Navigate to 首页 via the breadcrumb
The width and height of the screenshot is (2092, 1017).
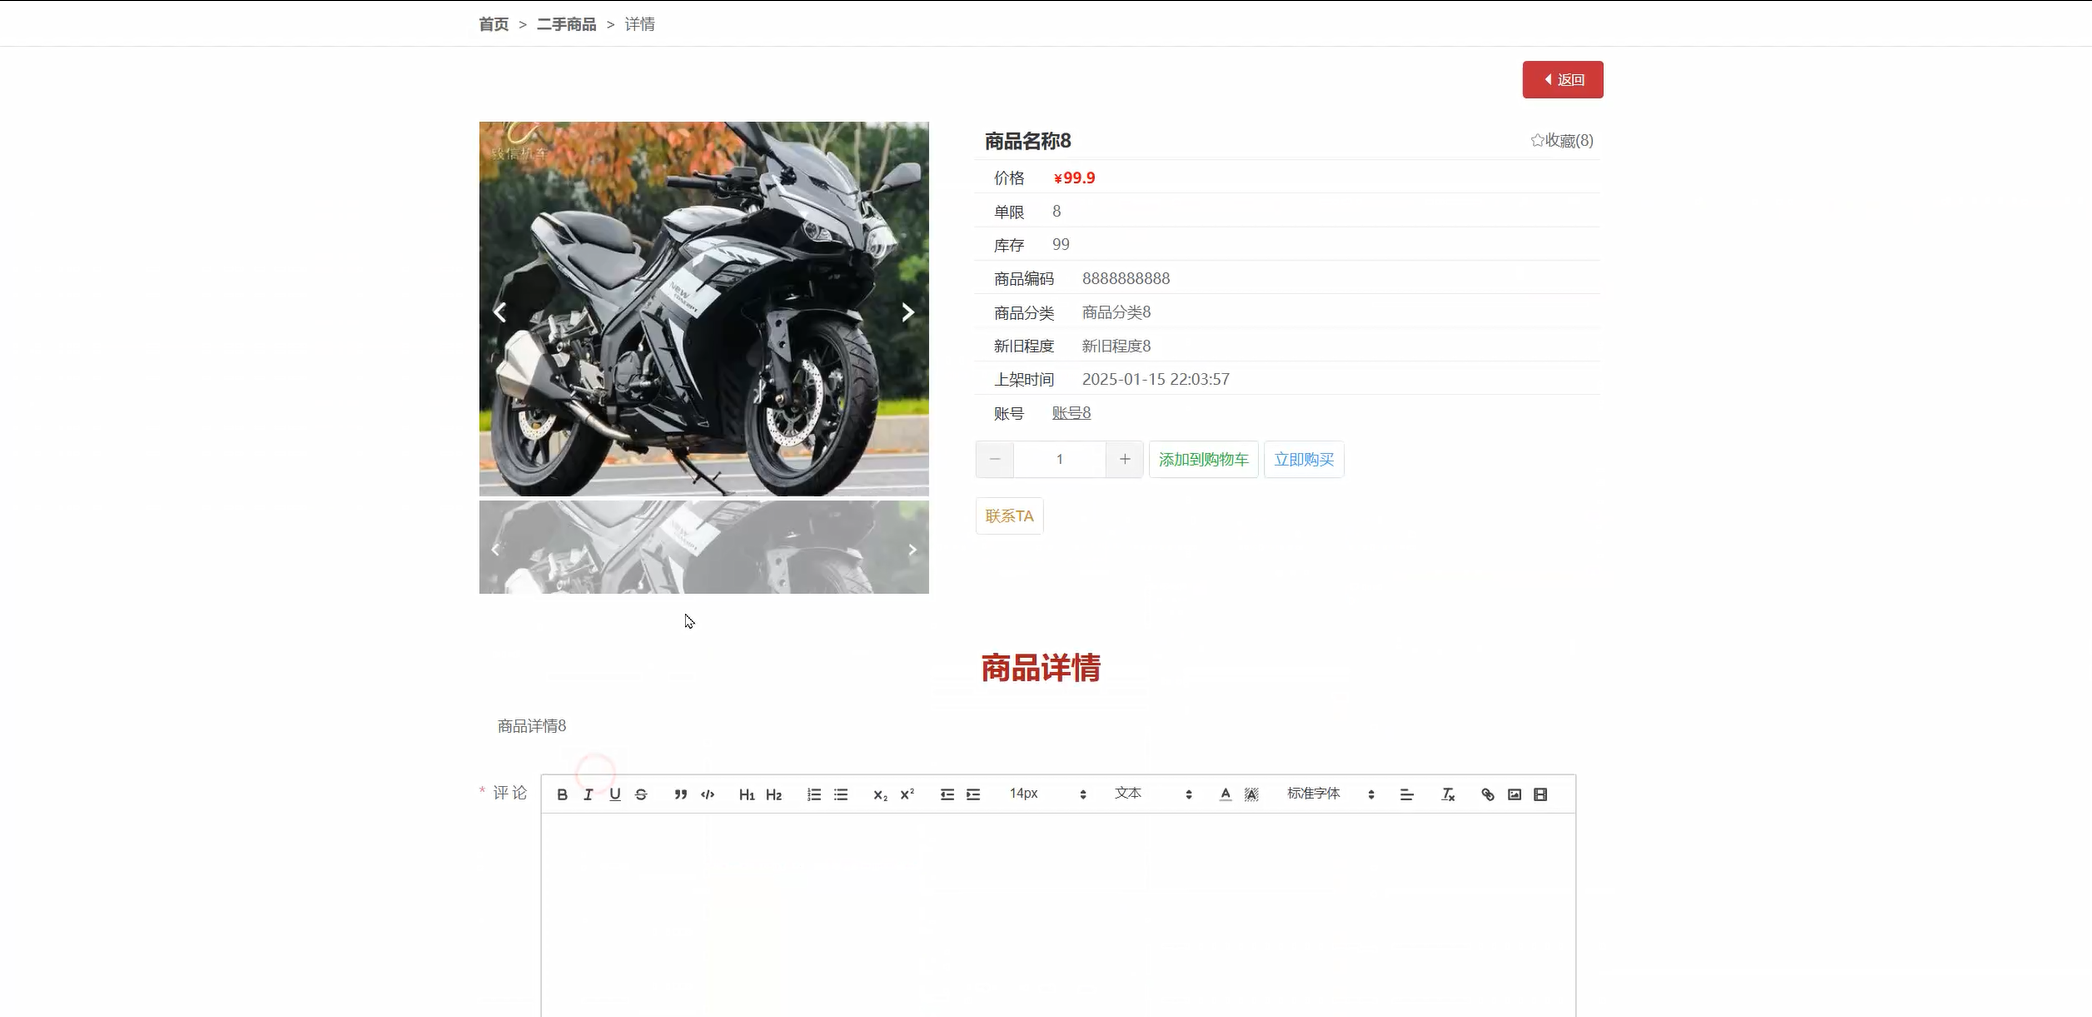(492, 23)
